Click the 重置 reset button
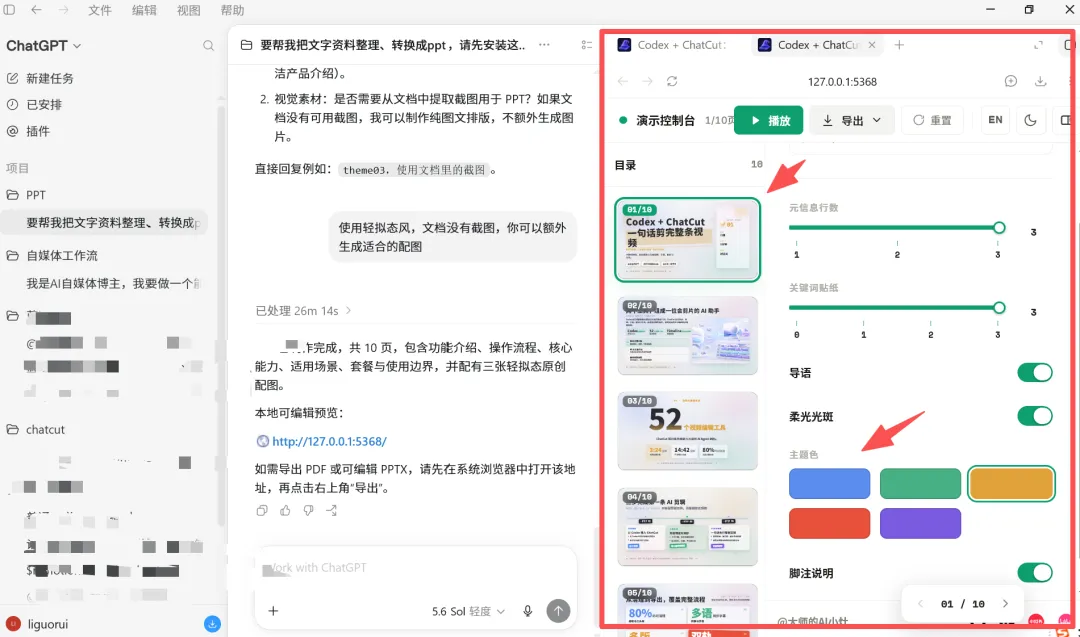This screenshot has width=1080, height=637. [932, 121]
